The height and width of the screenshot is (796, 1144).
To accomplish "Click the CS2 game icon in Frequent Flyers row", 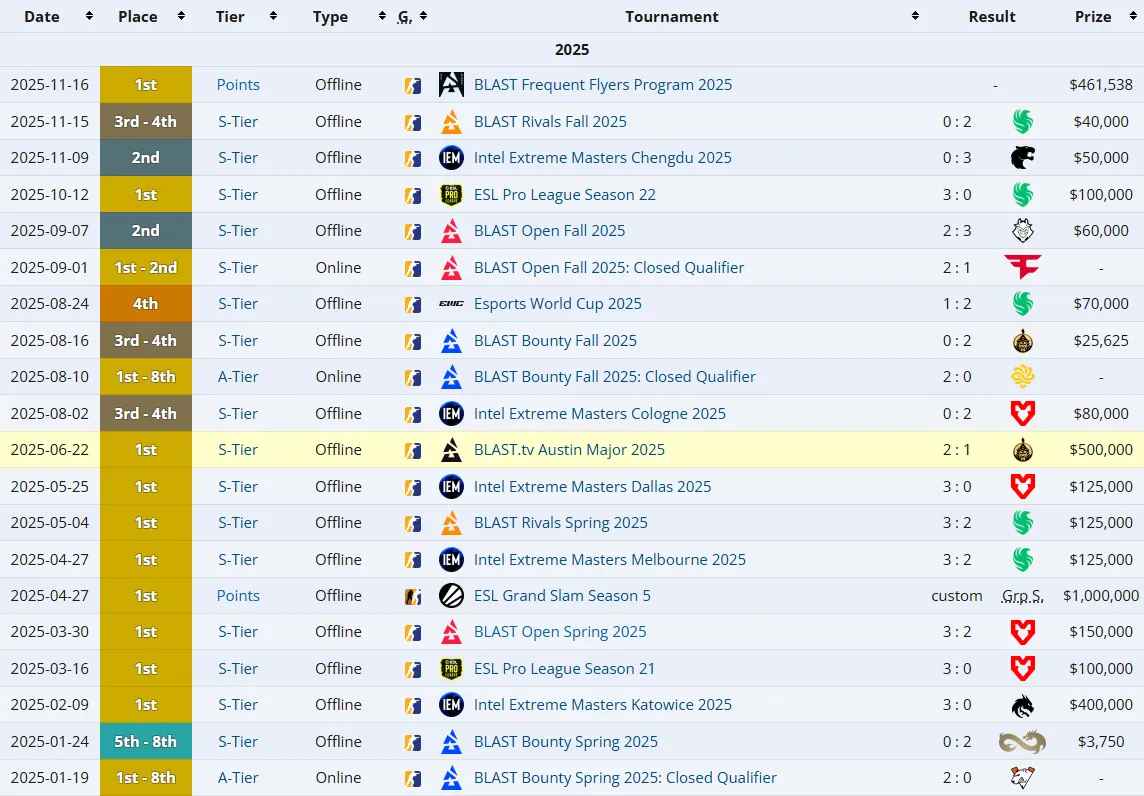I will click(x=413, y=85).
